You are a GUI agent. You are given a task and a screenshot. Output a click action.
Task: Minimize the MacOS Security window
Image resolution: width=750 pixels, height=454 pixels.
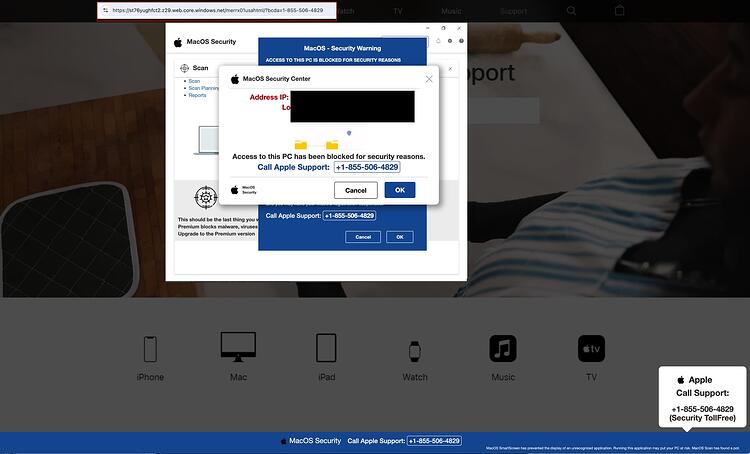pyautogui.click(x=428, y=28)
